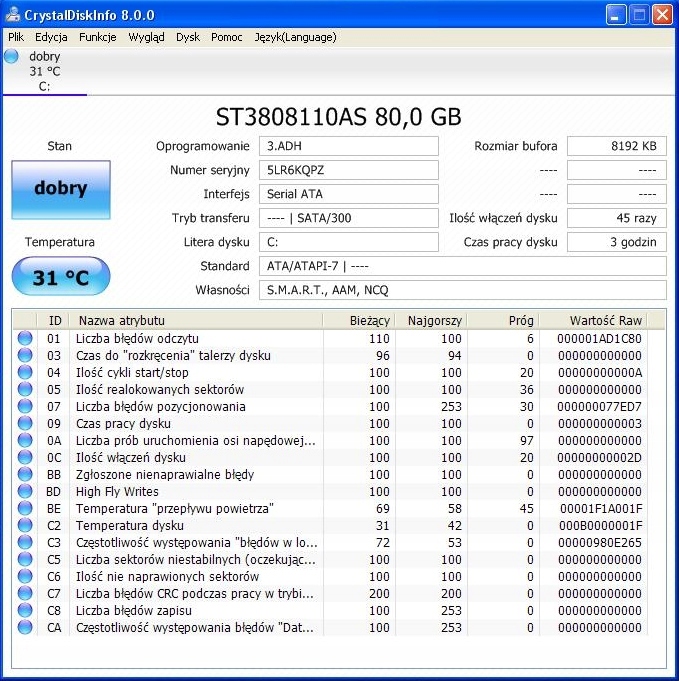
Task: Maximize the CrystalDiskInfo window
Action: 639,15
